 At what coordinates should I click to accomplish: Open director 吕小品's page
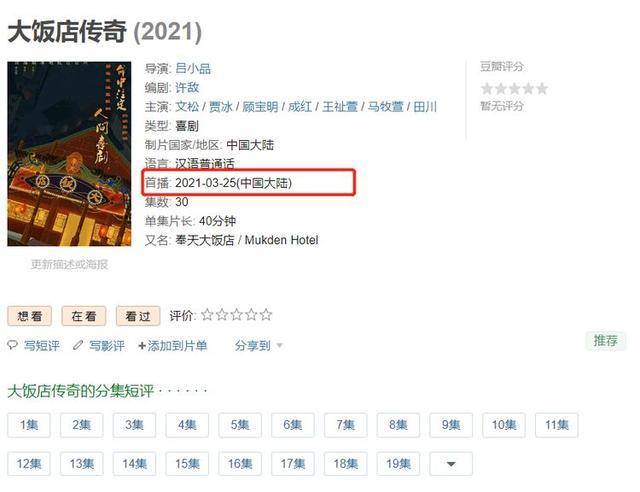[x=193, y=68]
